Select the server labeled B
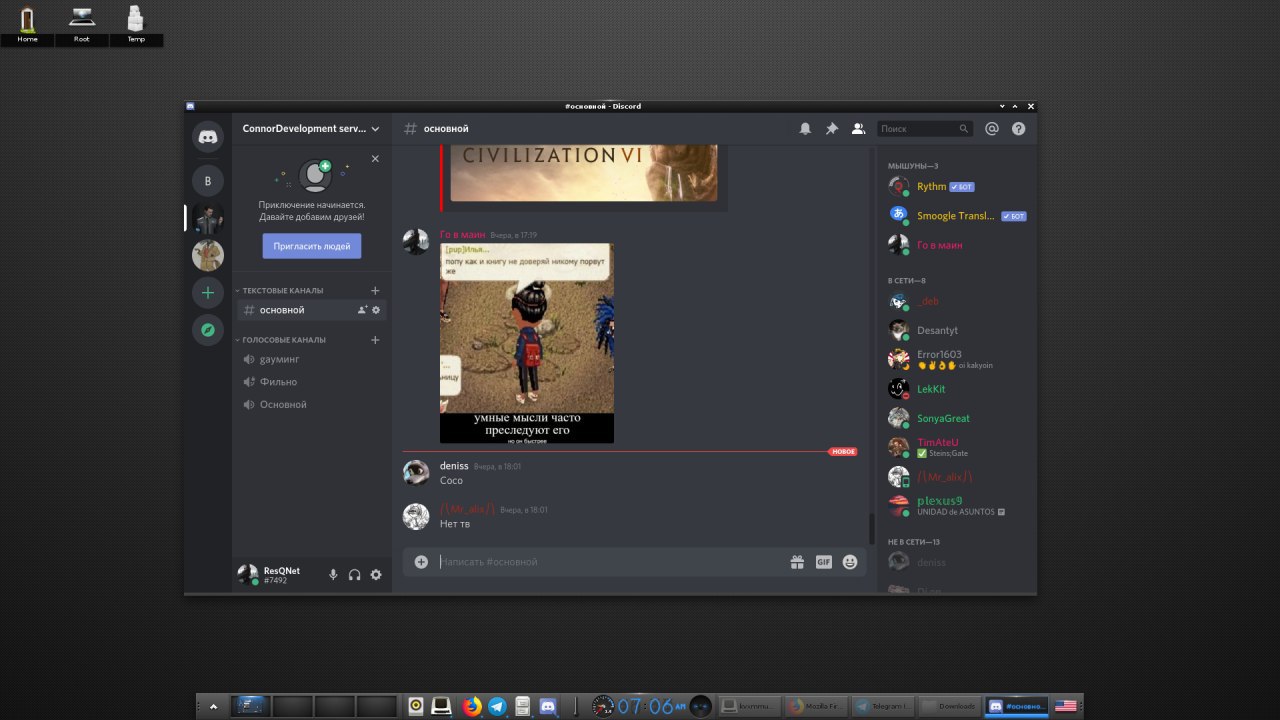The width and height of the screenshot is (1280, 720). coord(208,181)
